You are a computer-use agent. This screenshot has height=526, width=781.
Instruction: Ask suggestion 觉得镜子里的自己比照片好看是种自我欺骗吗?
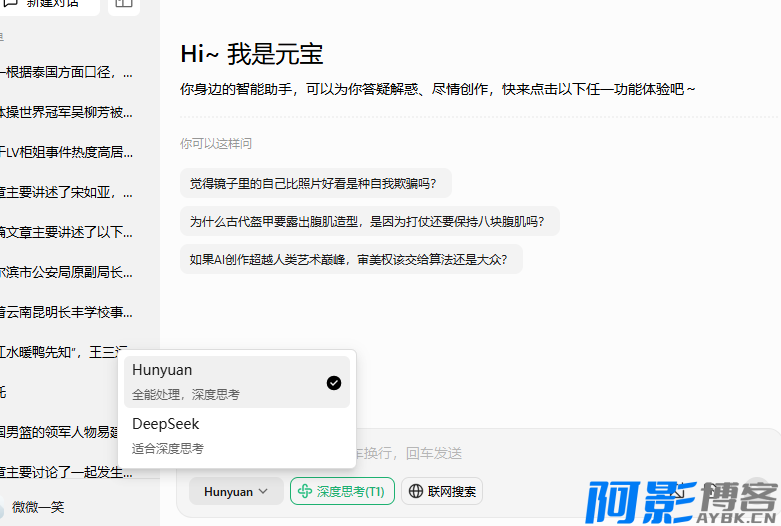point(316,183)
